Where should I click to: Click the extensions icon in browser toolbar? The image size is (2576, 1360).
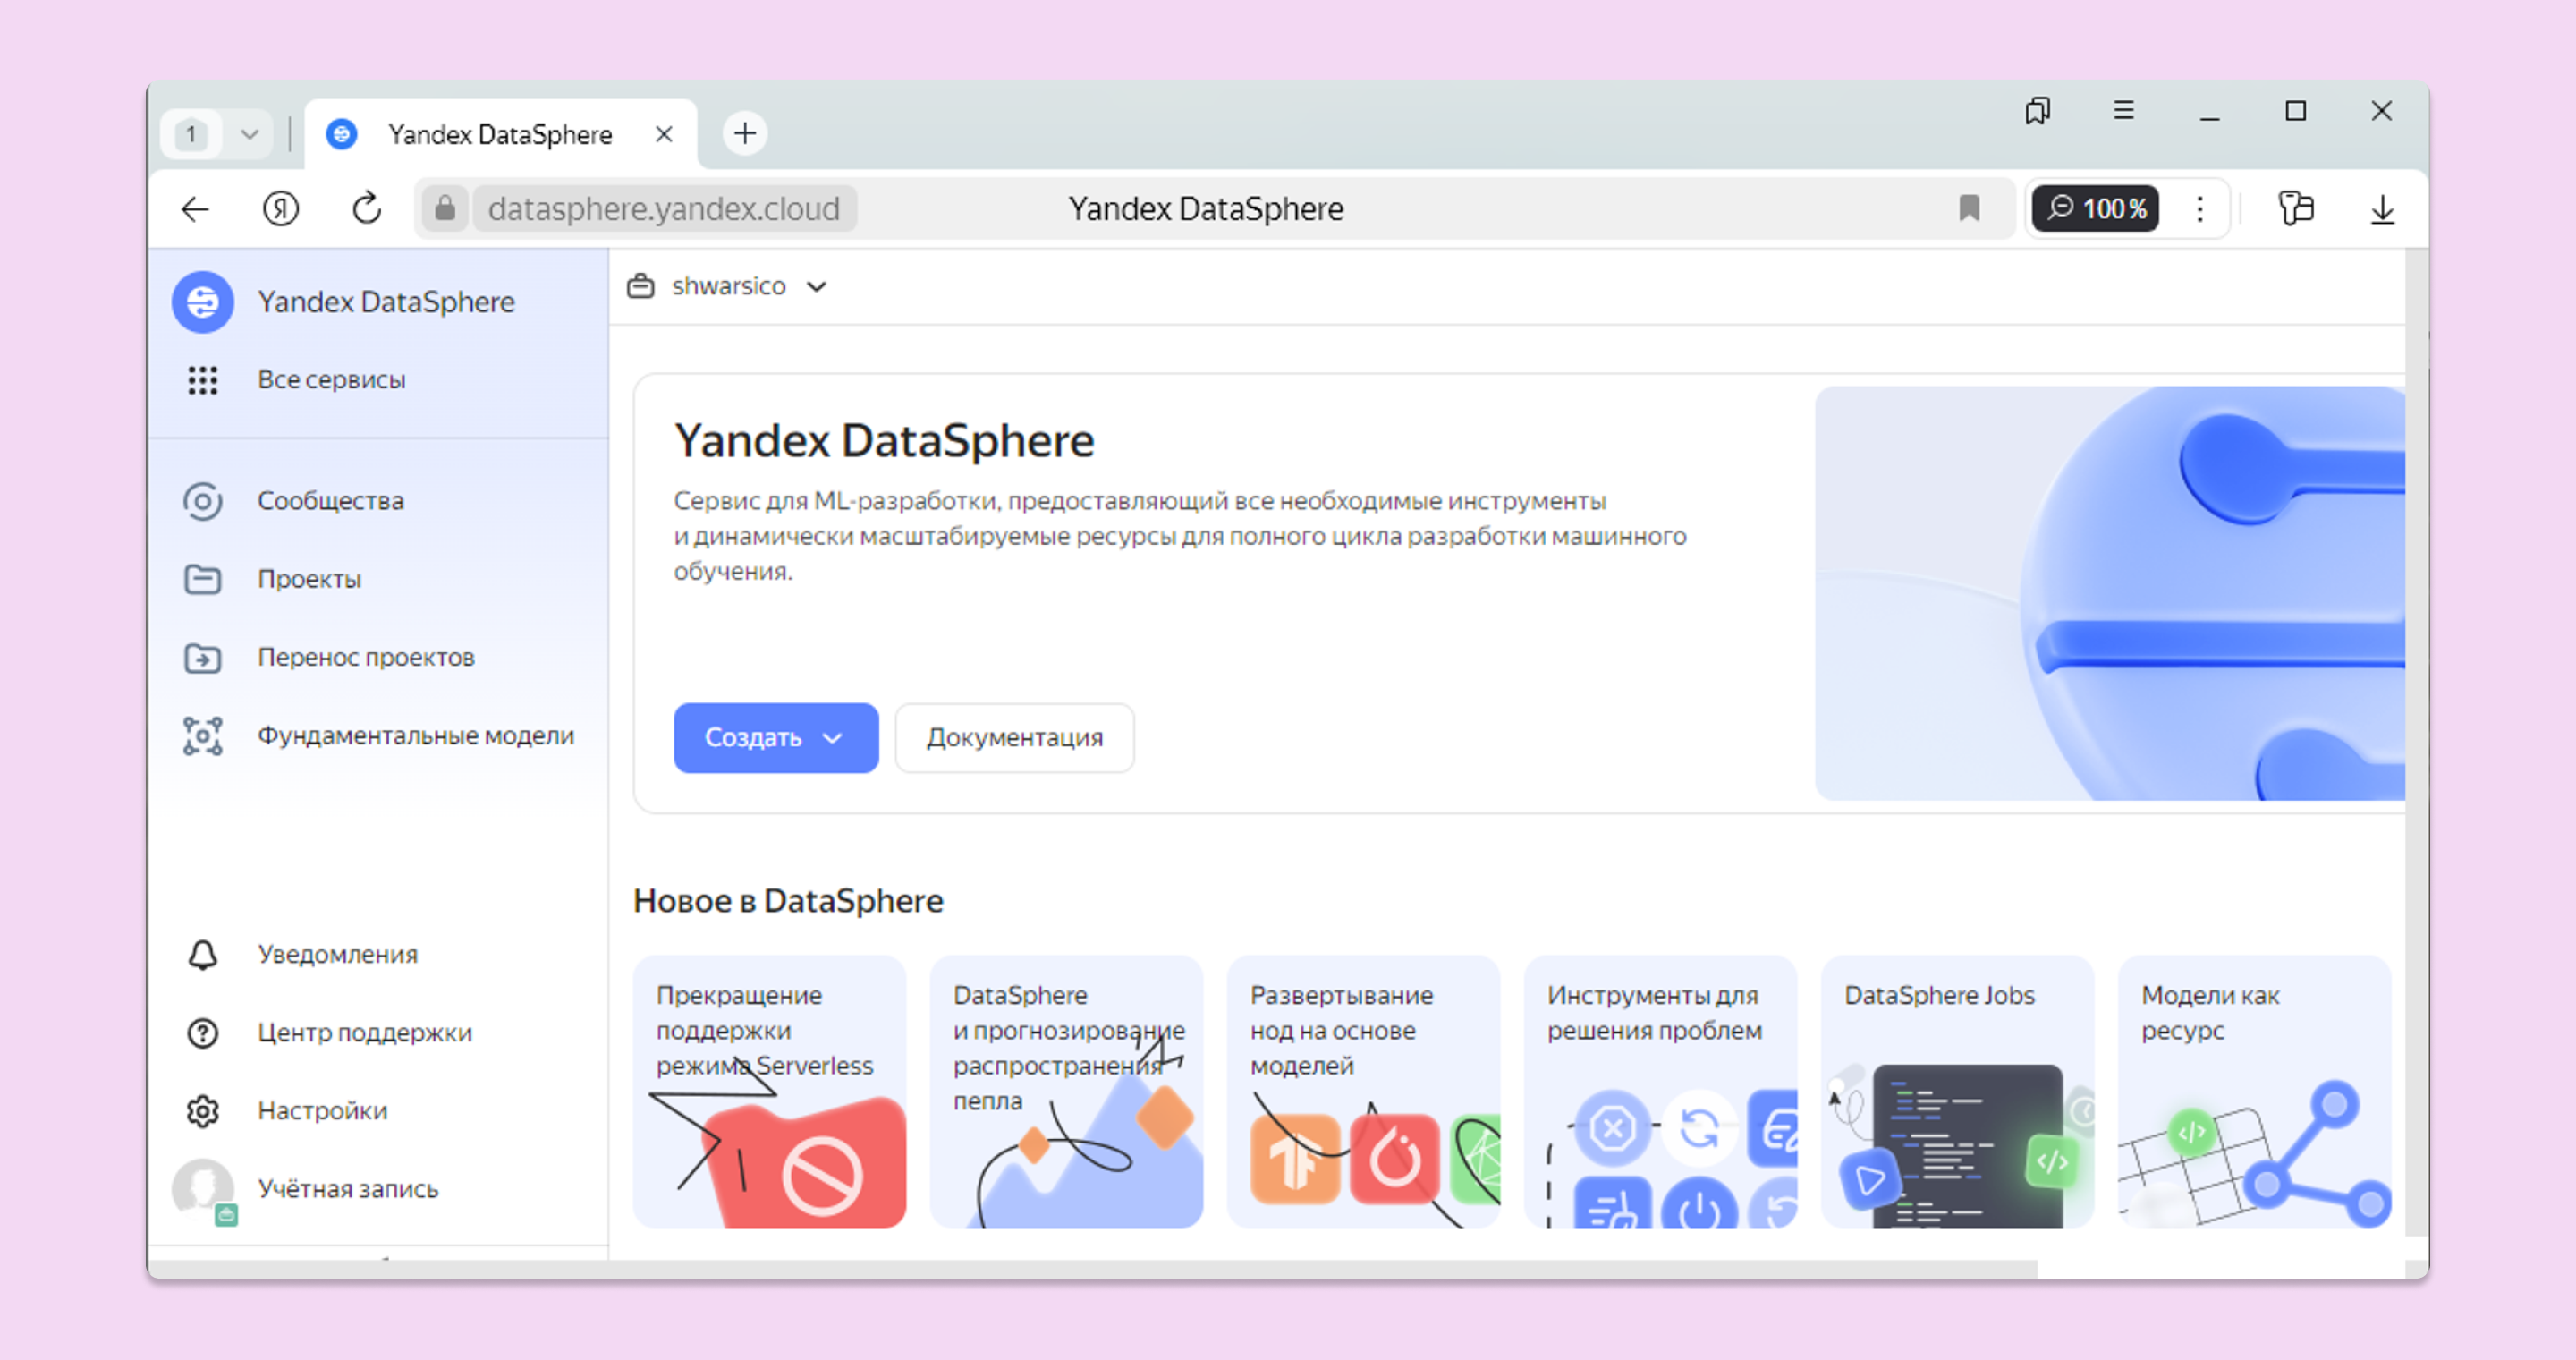[2296, 208]
